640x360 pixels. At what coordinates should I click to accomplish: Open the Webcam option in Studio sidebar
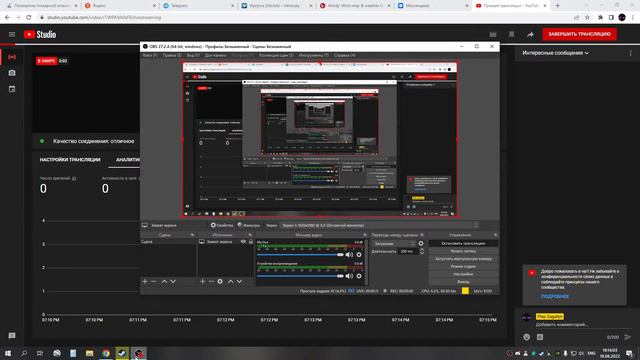(x=12, y=73)
